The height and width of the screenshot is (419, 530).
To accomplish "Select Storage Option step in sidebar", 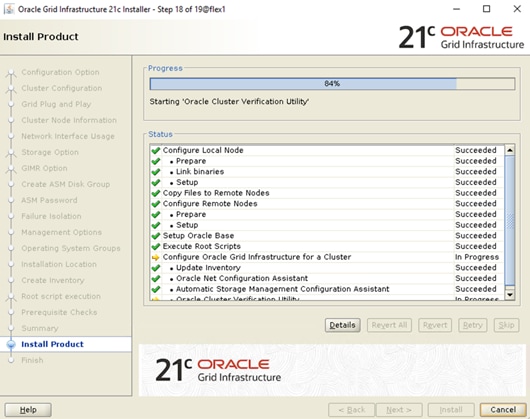I will click(x=50, y=152).
